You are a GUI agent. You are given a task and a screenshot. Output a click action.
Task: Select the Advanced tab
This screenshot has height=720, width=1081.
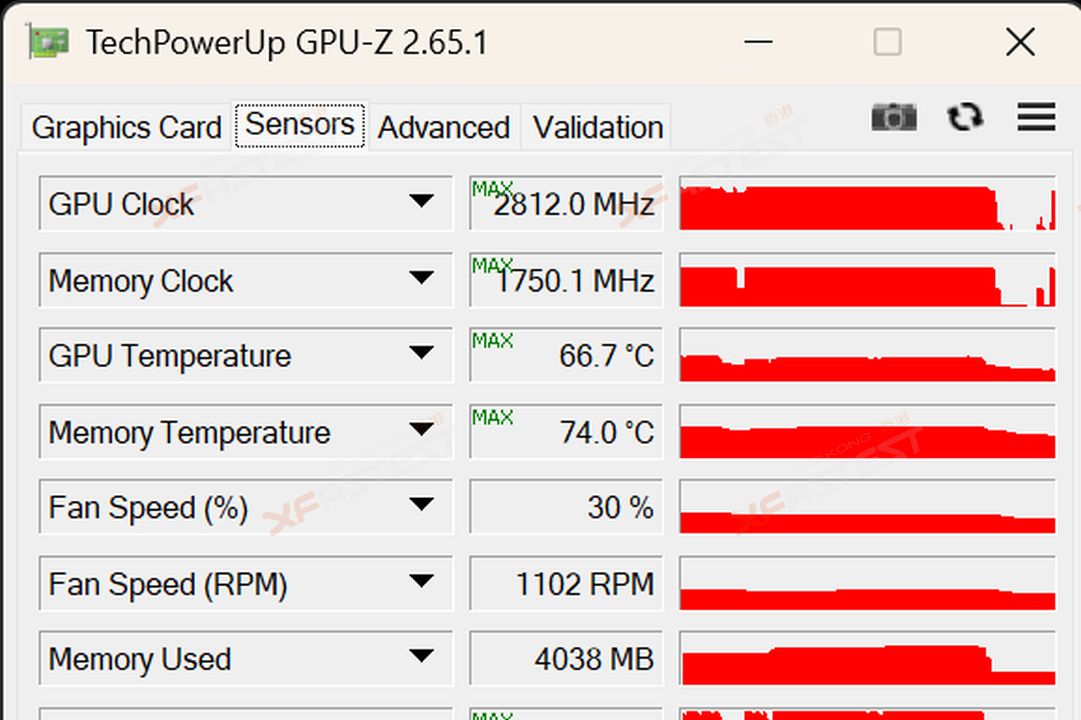pyautogui.click(x=444, y=127)
